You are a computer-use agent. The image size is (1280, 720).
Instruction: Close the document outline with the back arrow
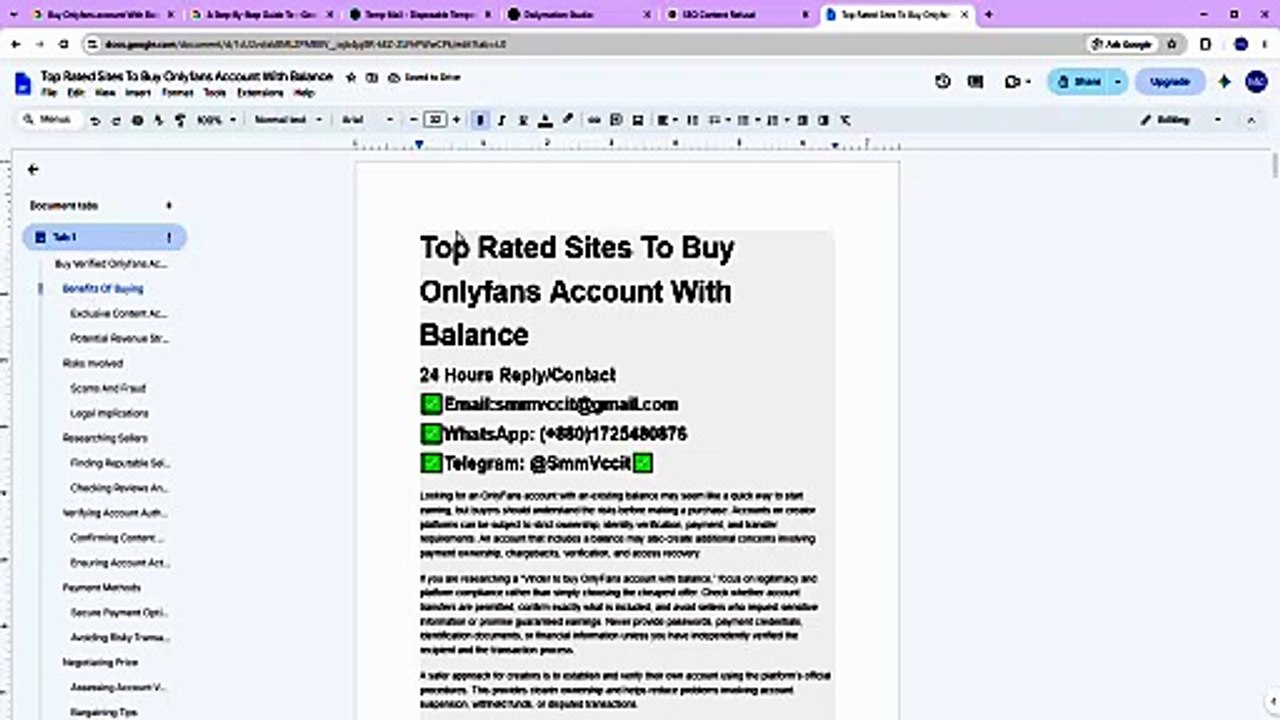[33, 170]
